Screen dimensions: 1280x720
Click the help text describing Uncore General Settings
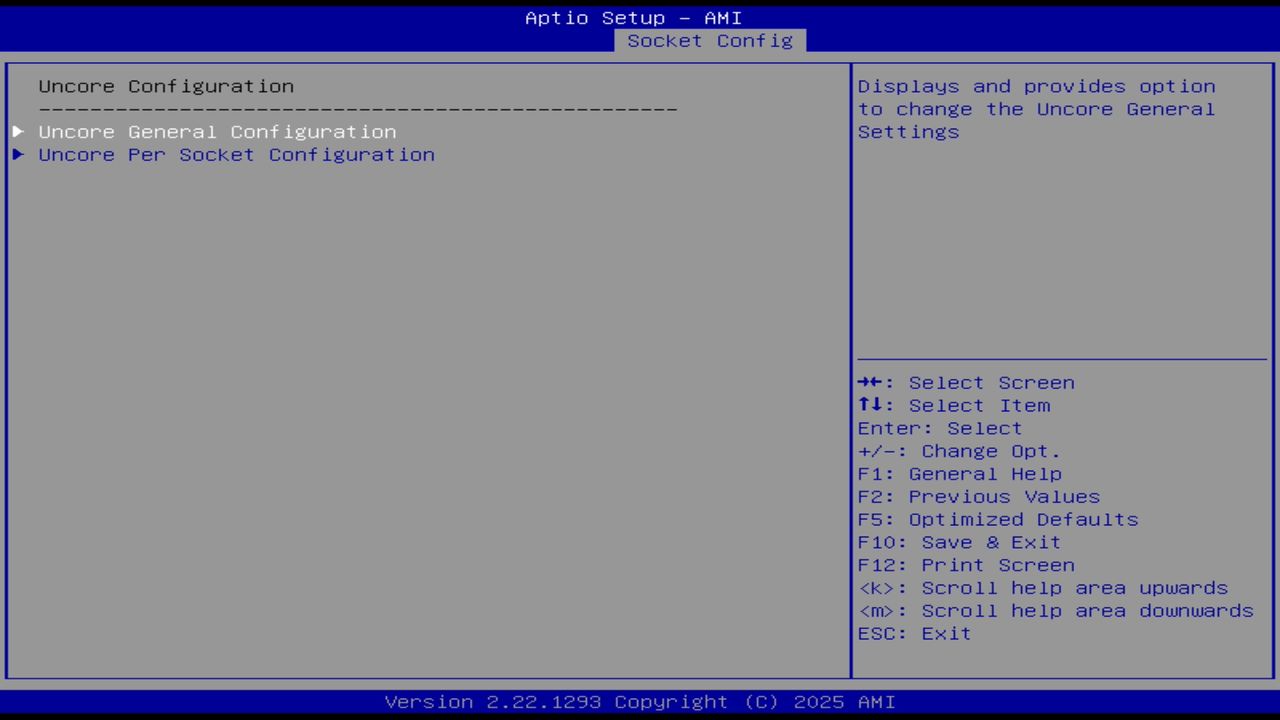[1036, 109]
